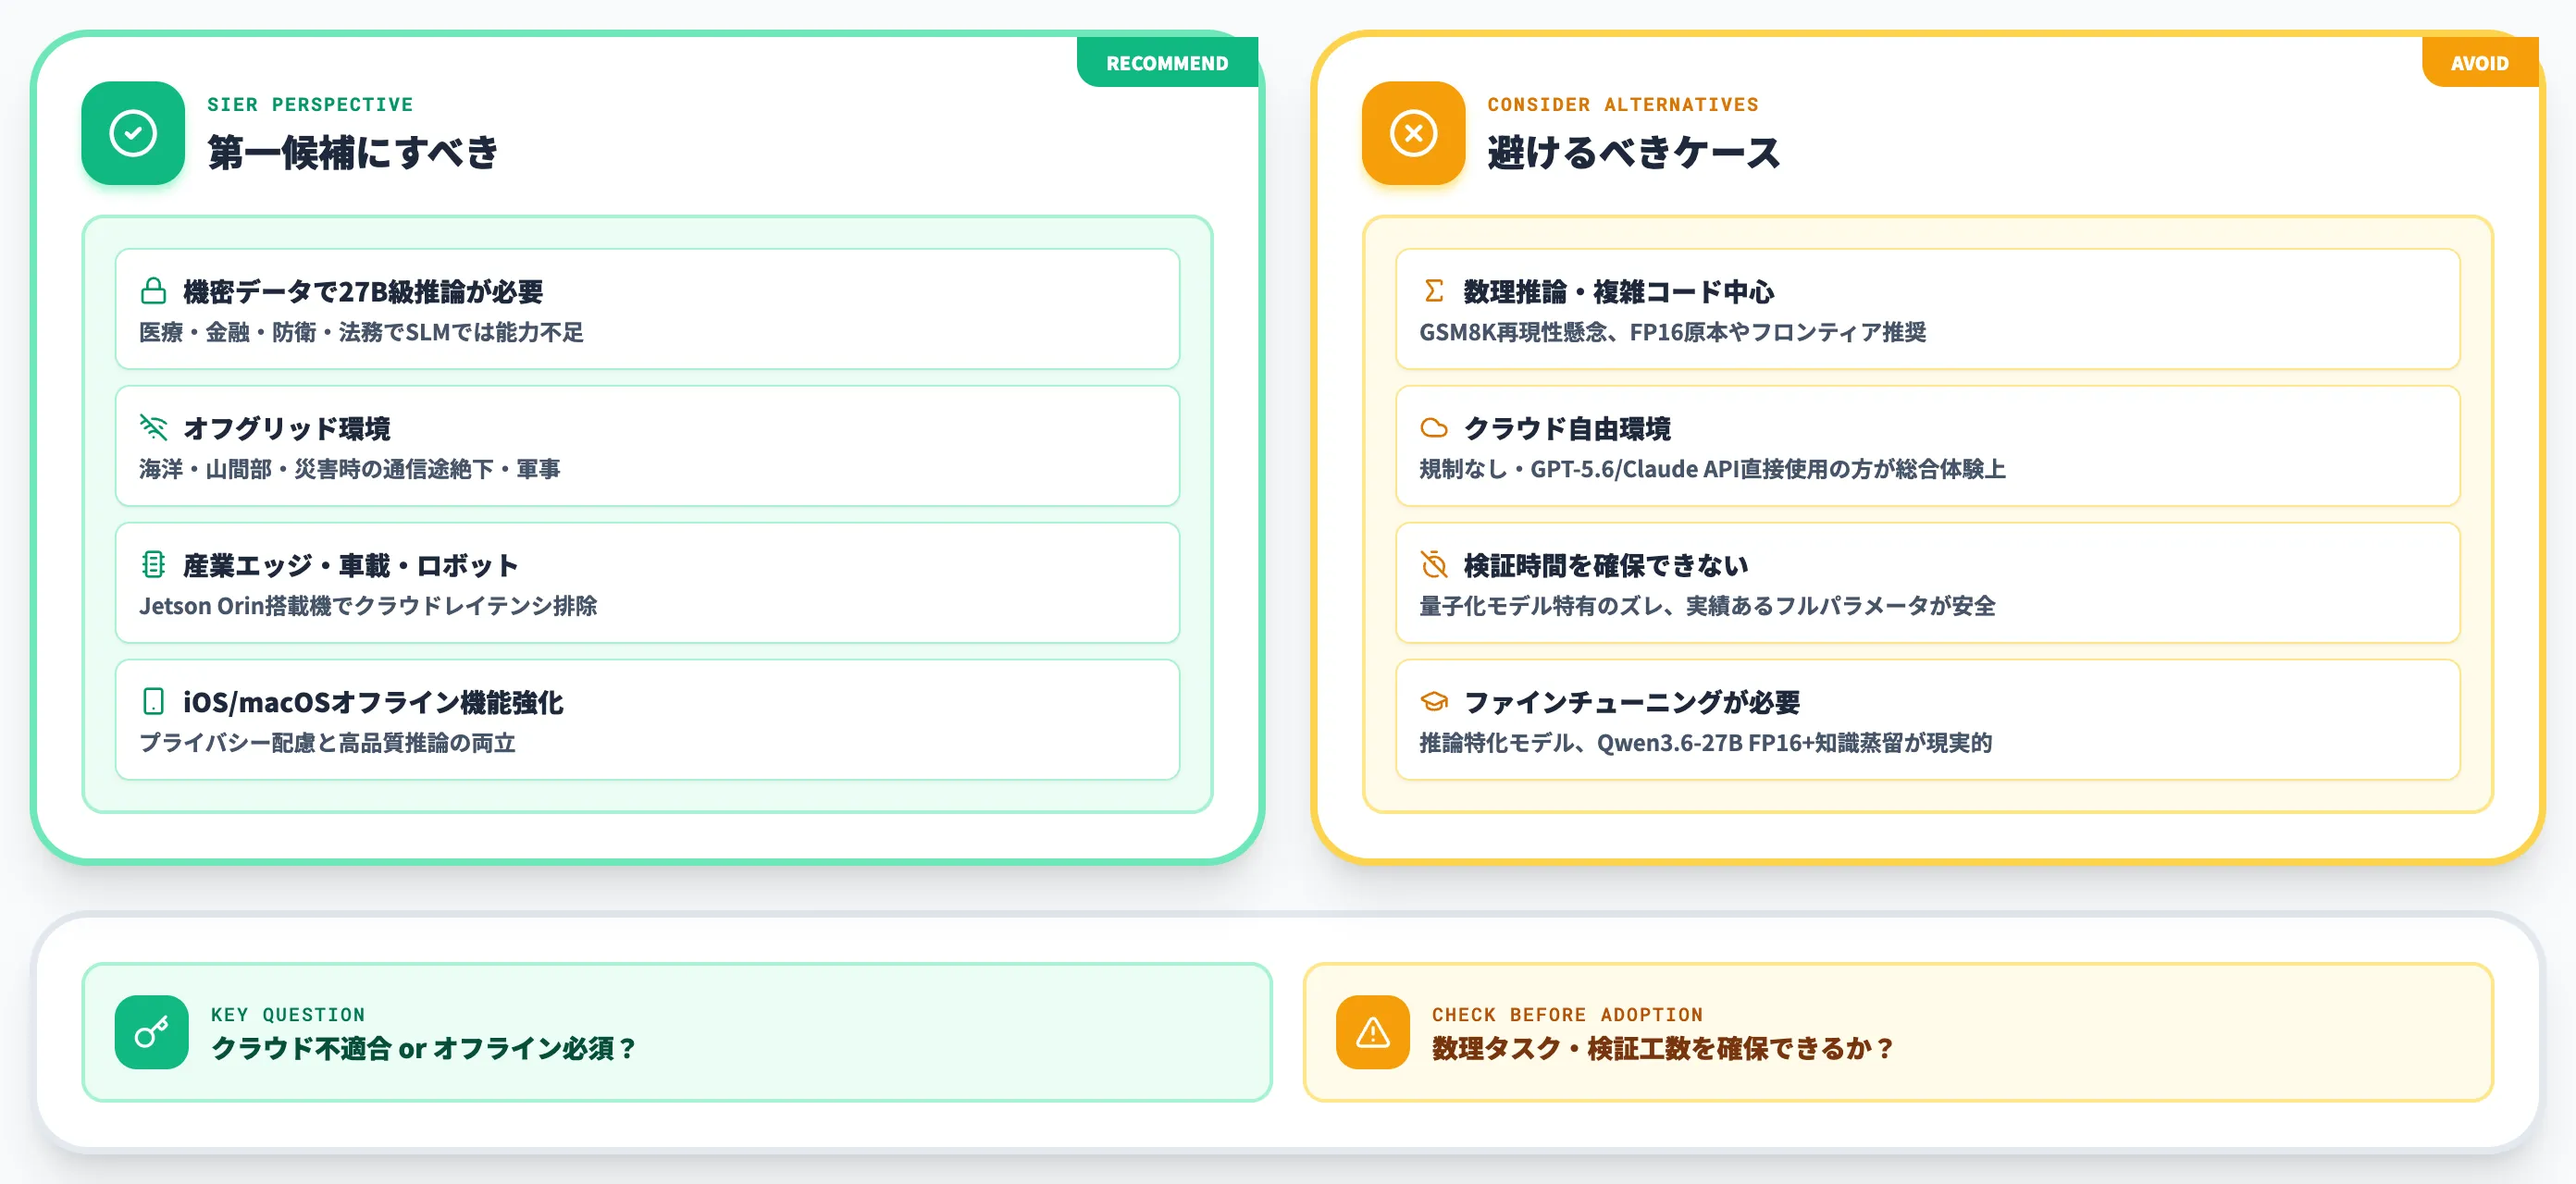Click the 第一候補にすべき heading
Viewport: 2576px width, 1184px height.
pyautogui.click(x=353, y=153)
